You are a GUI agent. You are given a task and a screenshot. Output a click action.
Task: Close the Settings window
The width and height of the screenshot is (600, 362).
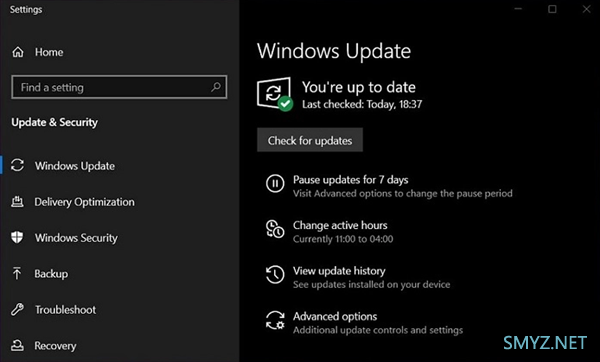coord(586,9)
